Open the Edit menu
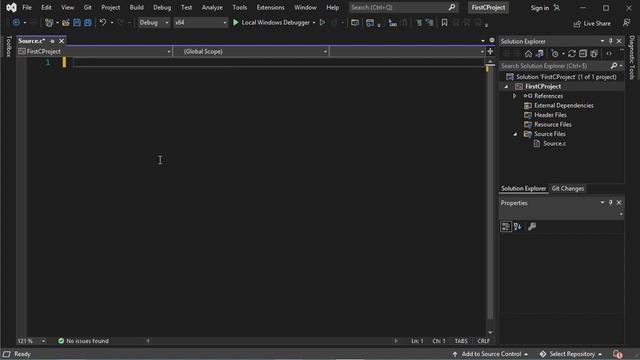This screenshot has height=360, width=640. pyautogui.click(x=47, y=7)
